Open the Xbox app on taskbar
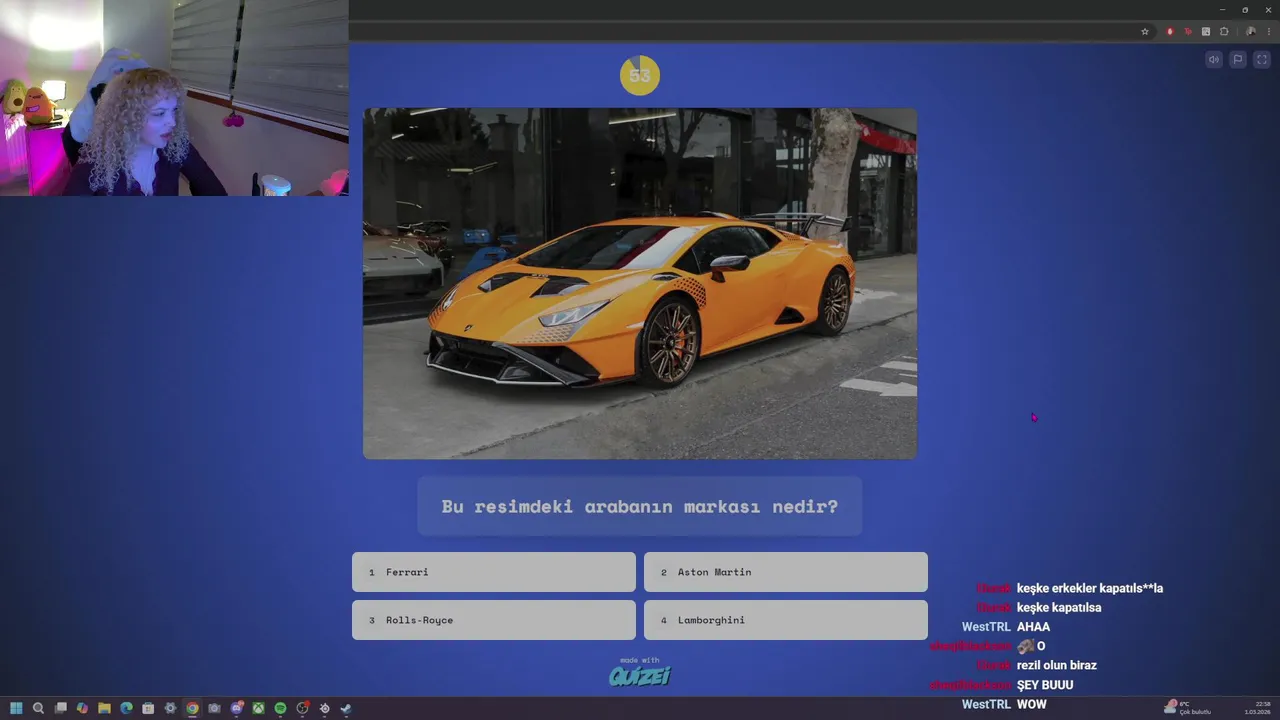Screen dimensions: 1280x720 258,708
